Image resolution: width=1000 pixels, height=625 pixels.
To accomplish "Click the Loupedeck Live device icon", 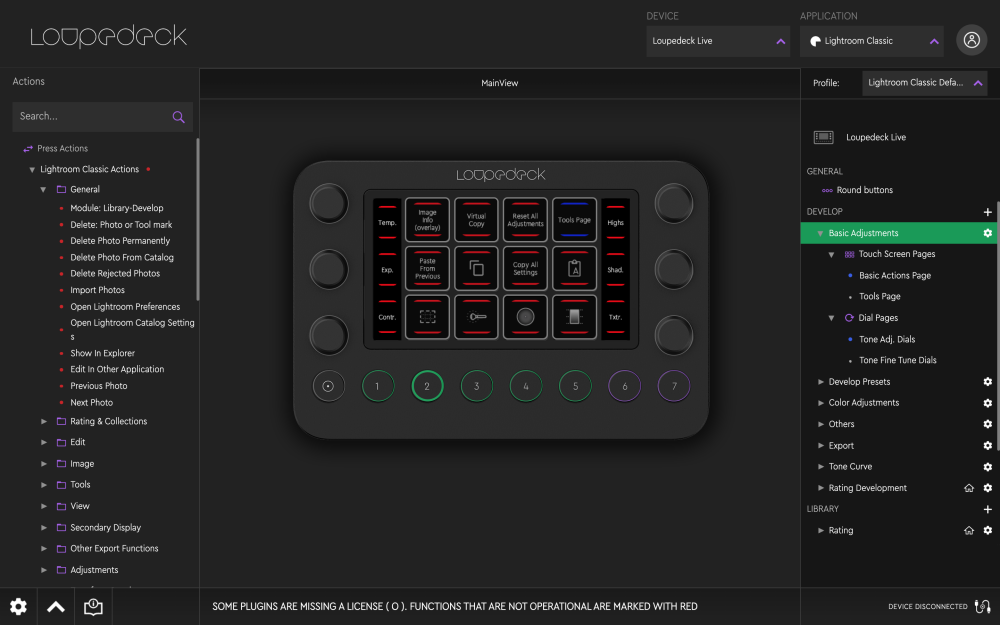I will click(x=823, y=137).
